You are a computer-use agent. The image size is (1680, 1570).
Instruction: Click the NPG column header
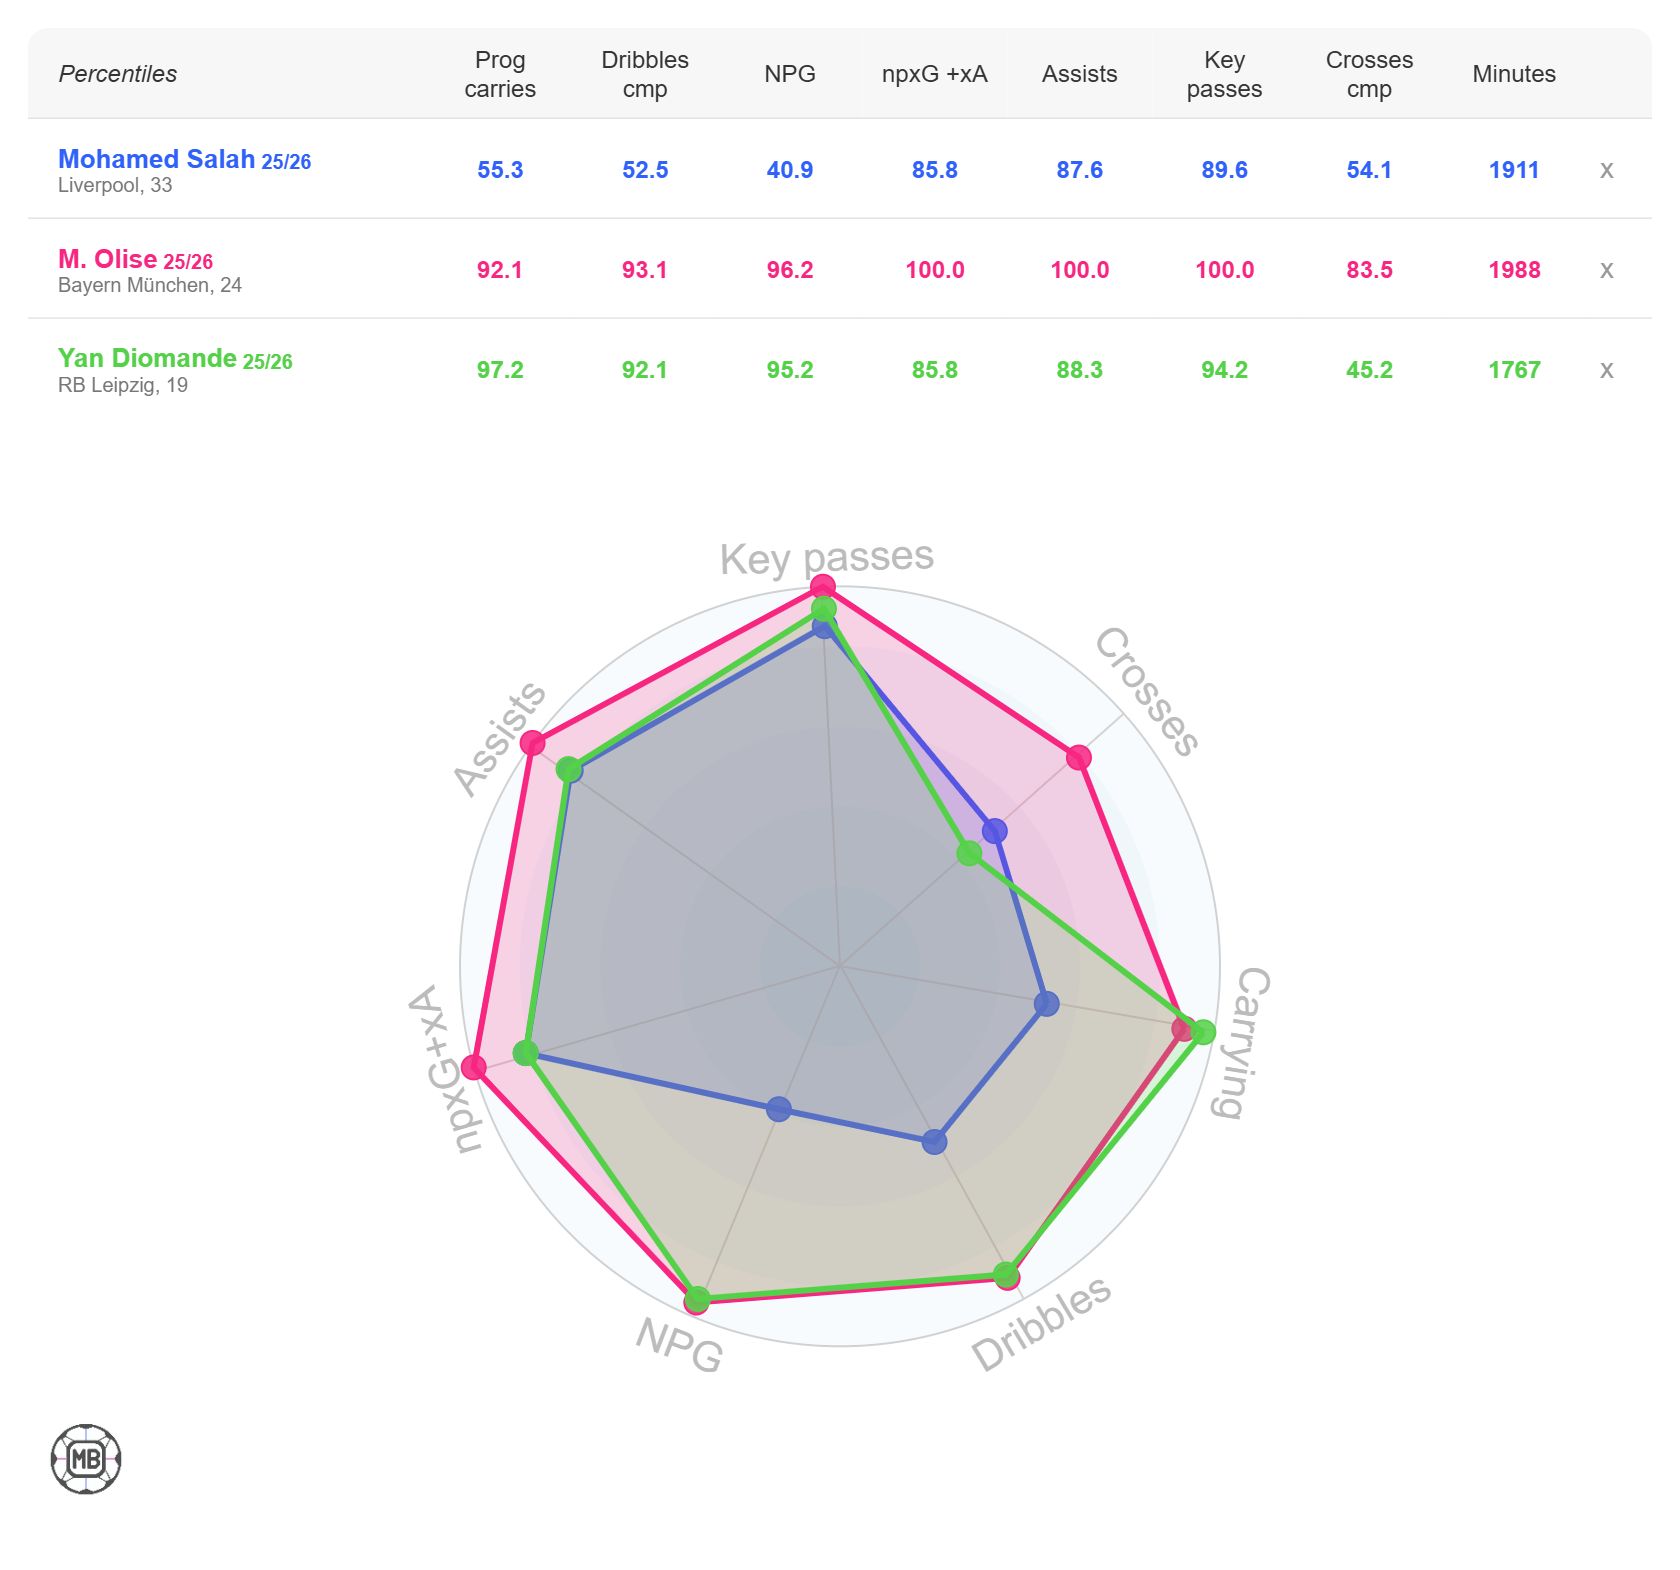pyautogui.click(x=790, y=74)
